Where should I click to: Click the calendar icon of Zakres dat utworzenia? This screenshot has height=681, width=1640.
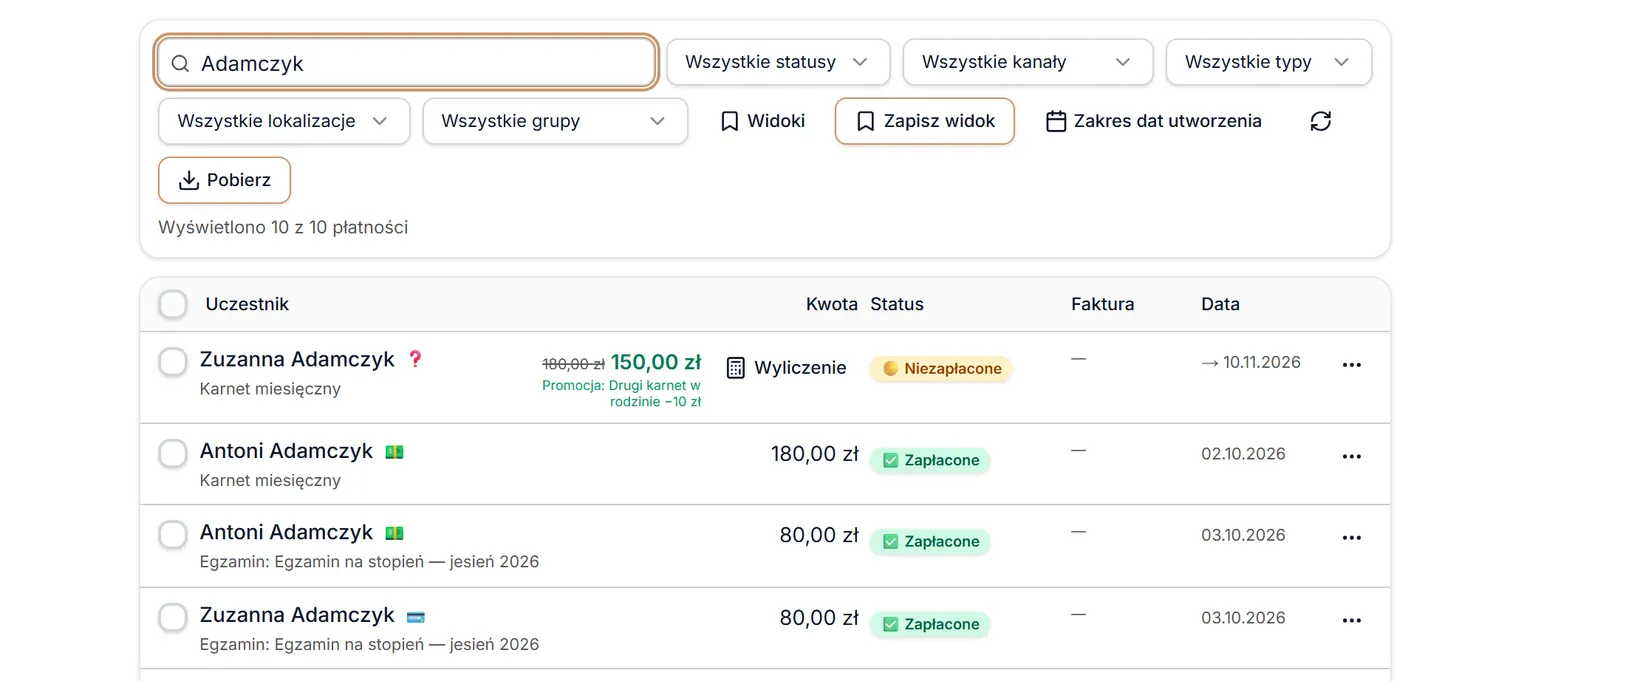[x=1056, y=121]
